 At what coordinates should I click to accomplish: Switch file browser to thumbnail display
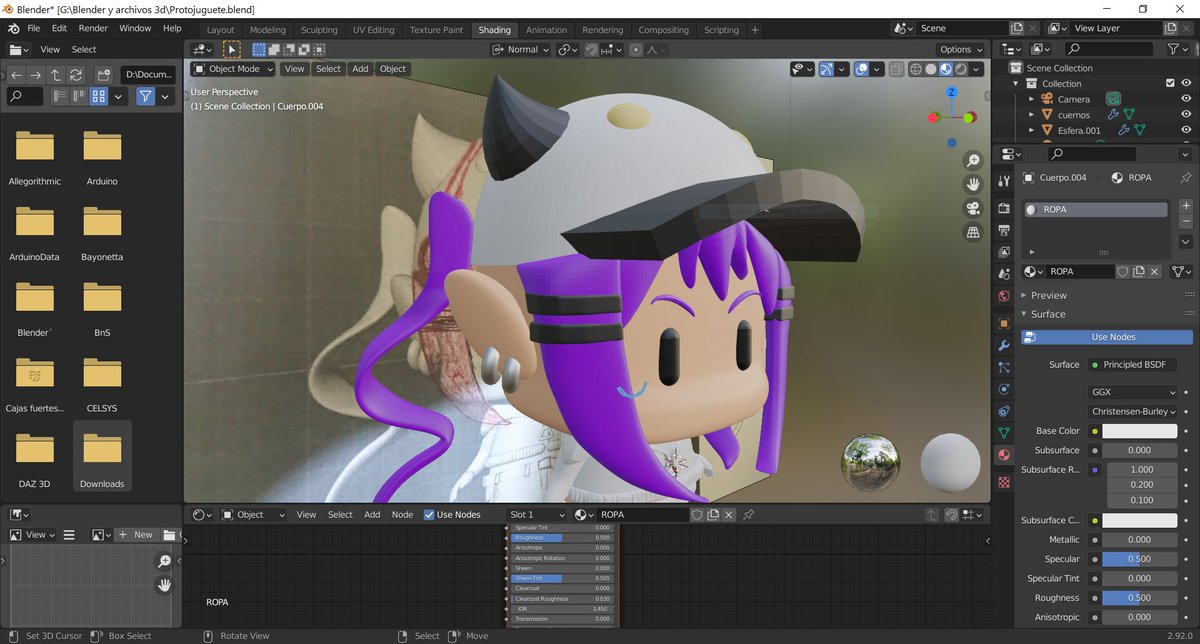[x=99, y=96]
